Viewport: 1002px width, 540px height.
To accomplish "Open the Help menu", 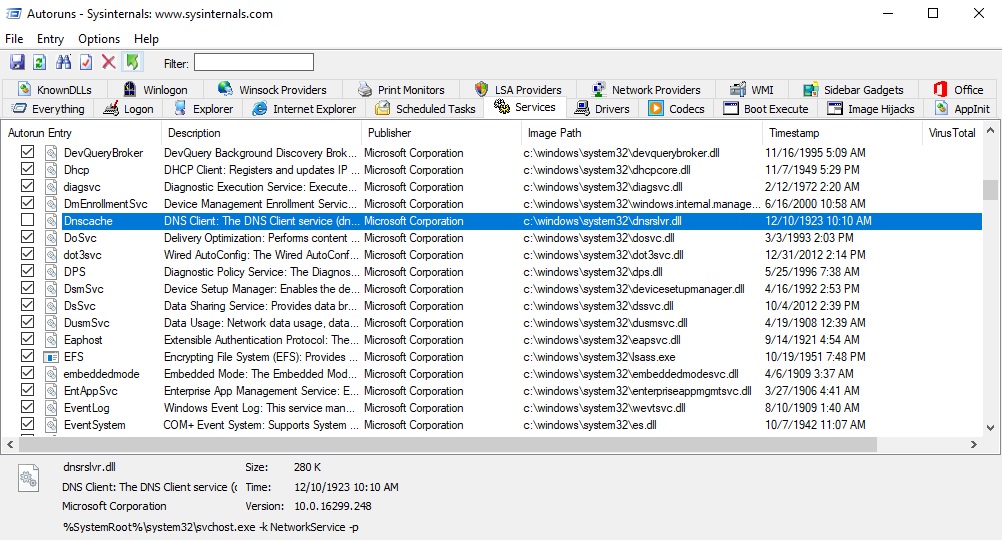I will 146,39.
